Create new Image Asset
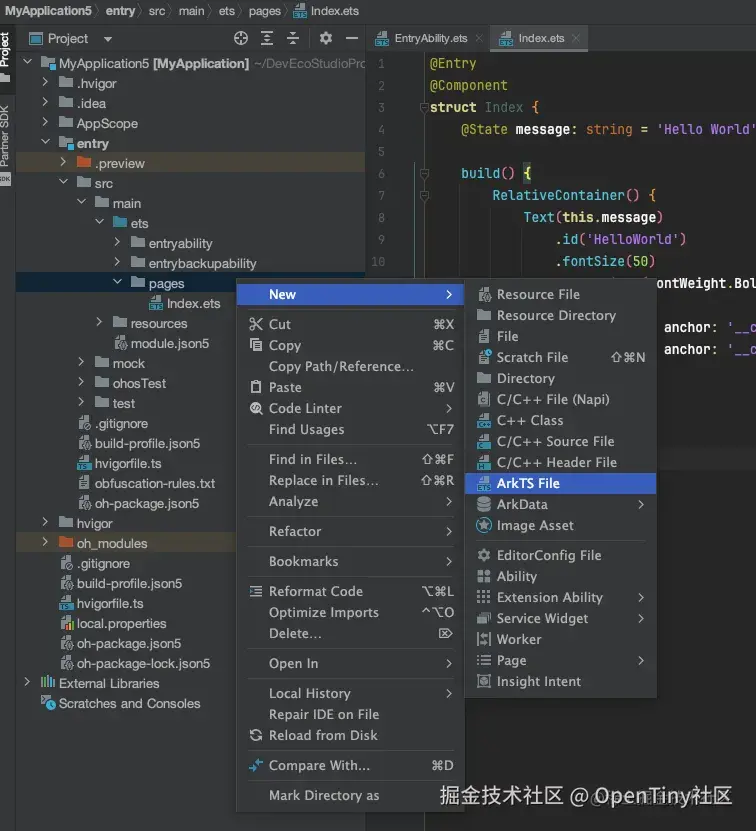 (x=560, y=526)
